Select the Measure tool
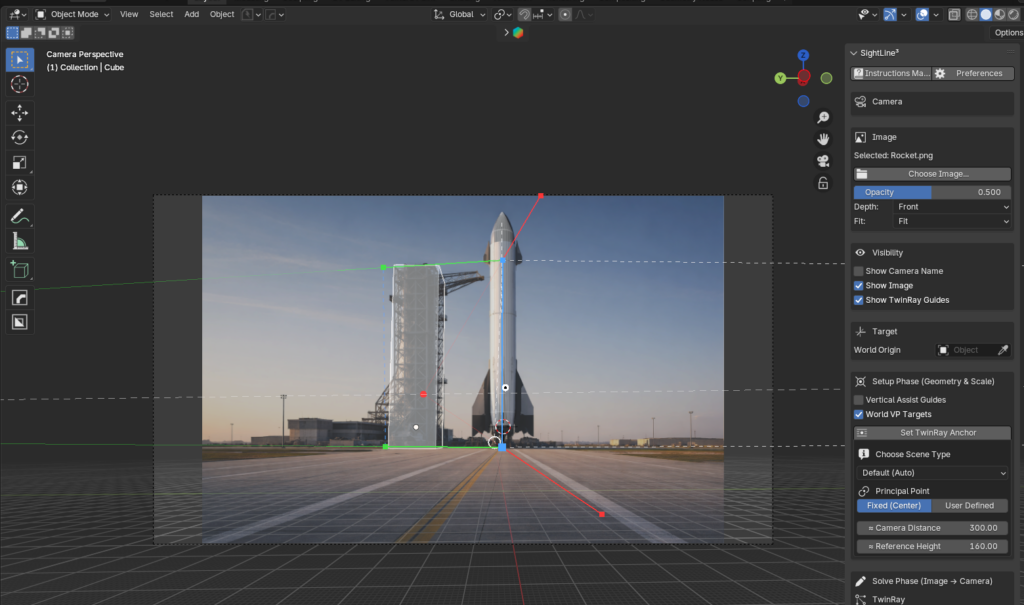 [x=20, y=241]
